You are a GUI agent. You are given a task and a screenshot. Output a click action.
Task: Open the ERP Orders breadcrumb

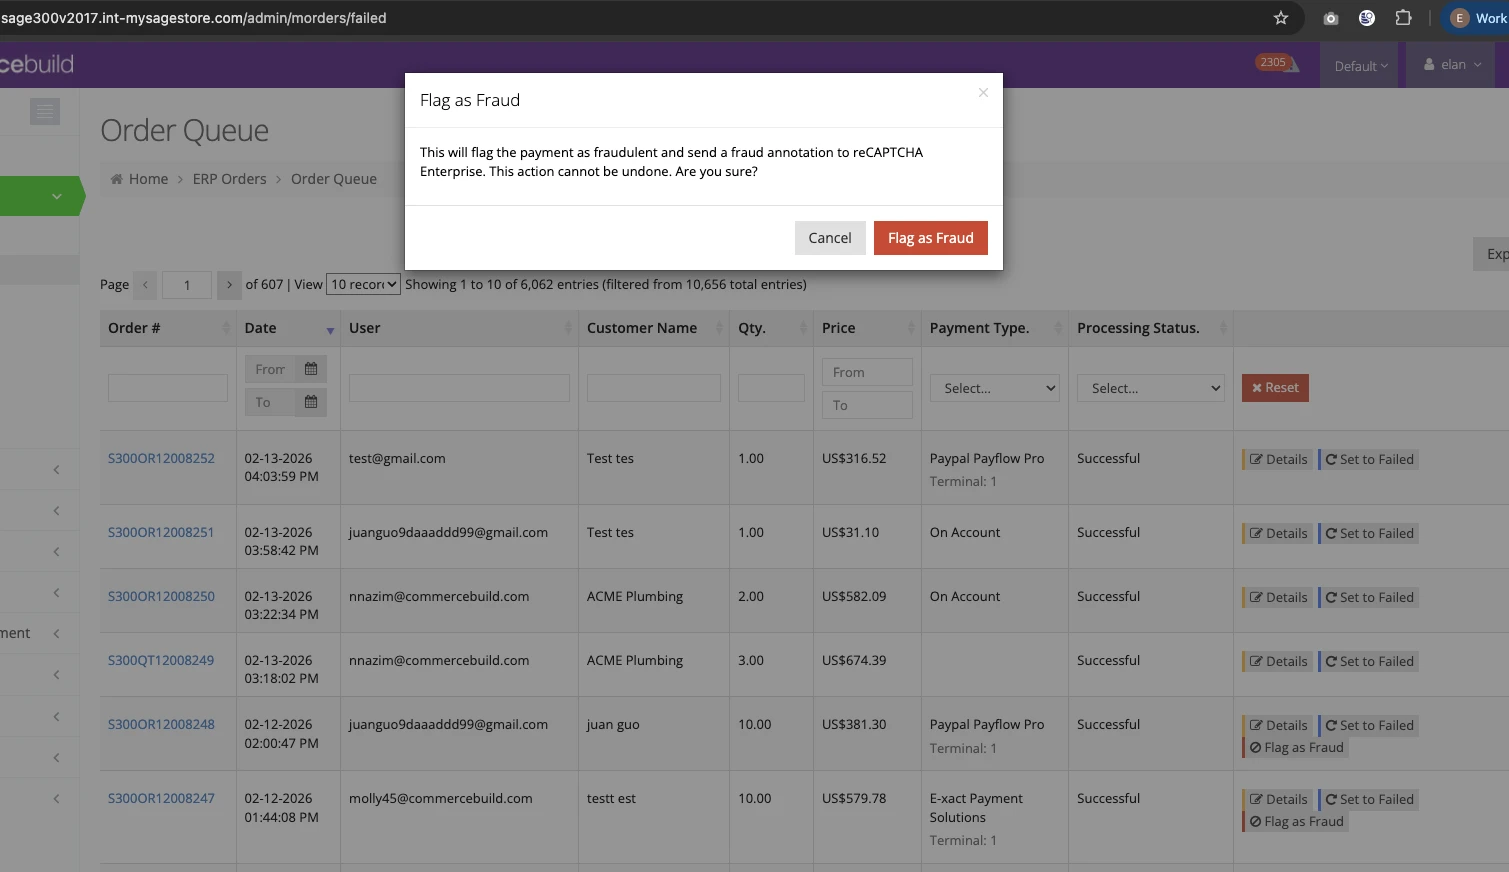pos(229,179)
